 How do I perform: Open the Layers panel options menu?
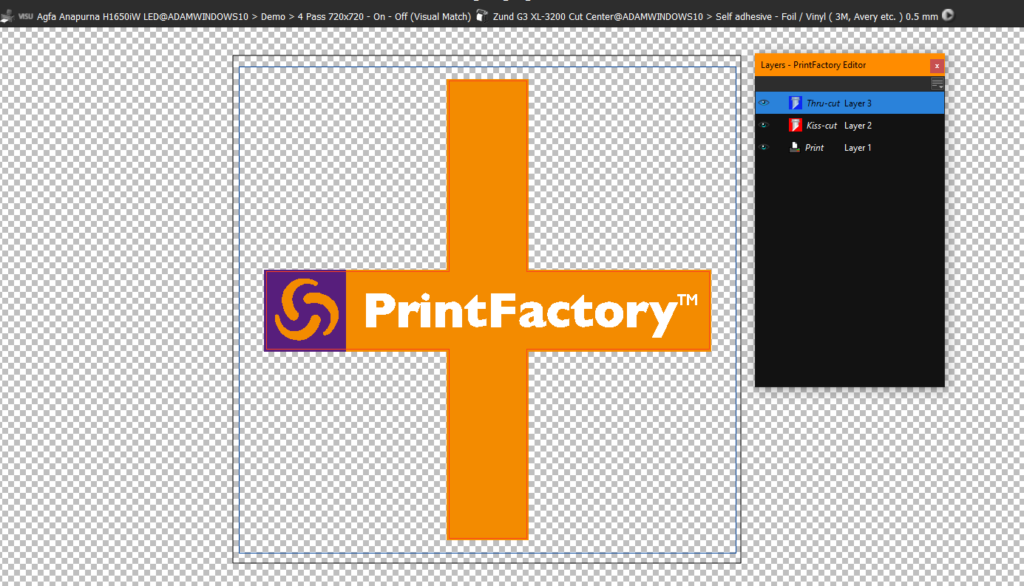[x=937, y=84]
